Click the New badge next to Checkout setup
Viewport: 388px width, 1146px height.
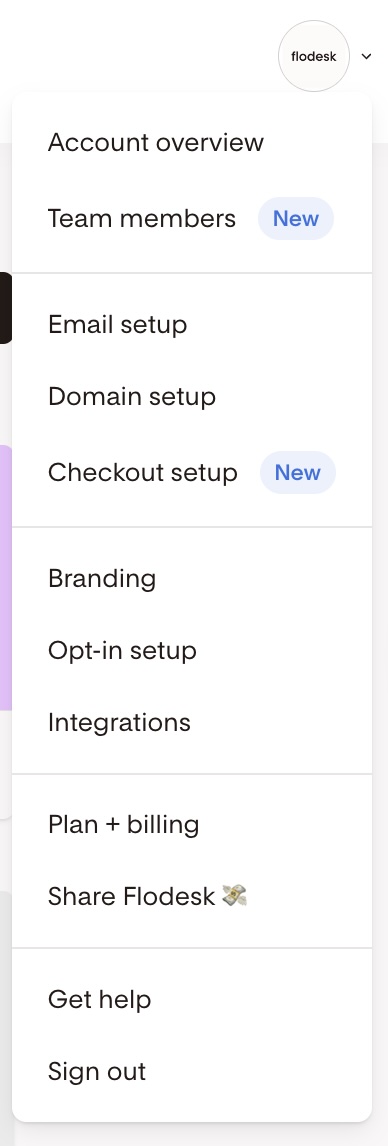click(x=297, y=473)
